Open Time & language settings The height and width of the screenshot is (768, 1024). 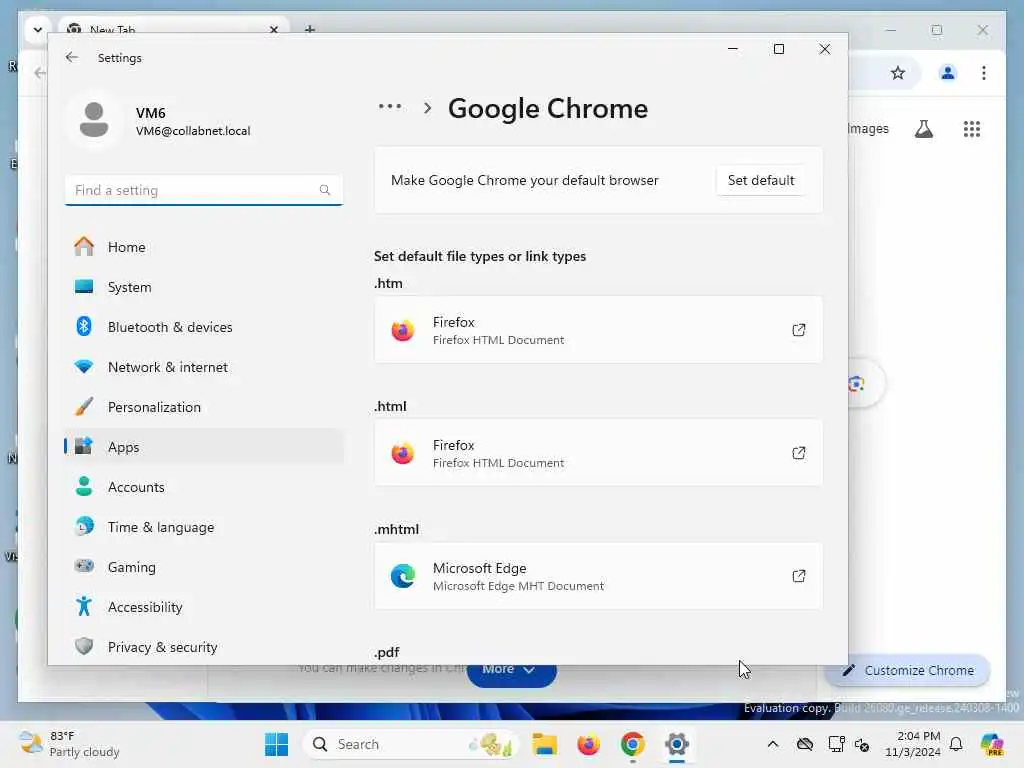click(204, 527)
